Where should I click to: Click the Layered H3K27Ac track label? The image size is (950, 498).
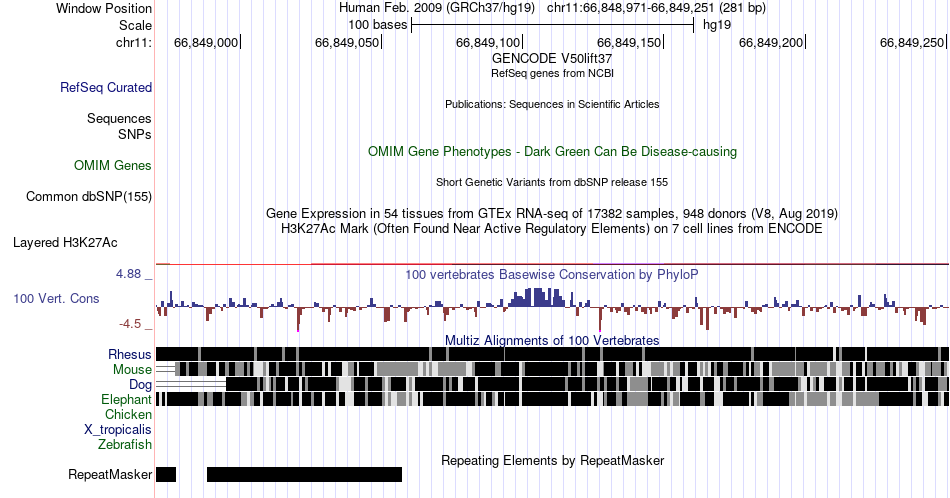tap(65, 242)
